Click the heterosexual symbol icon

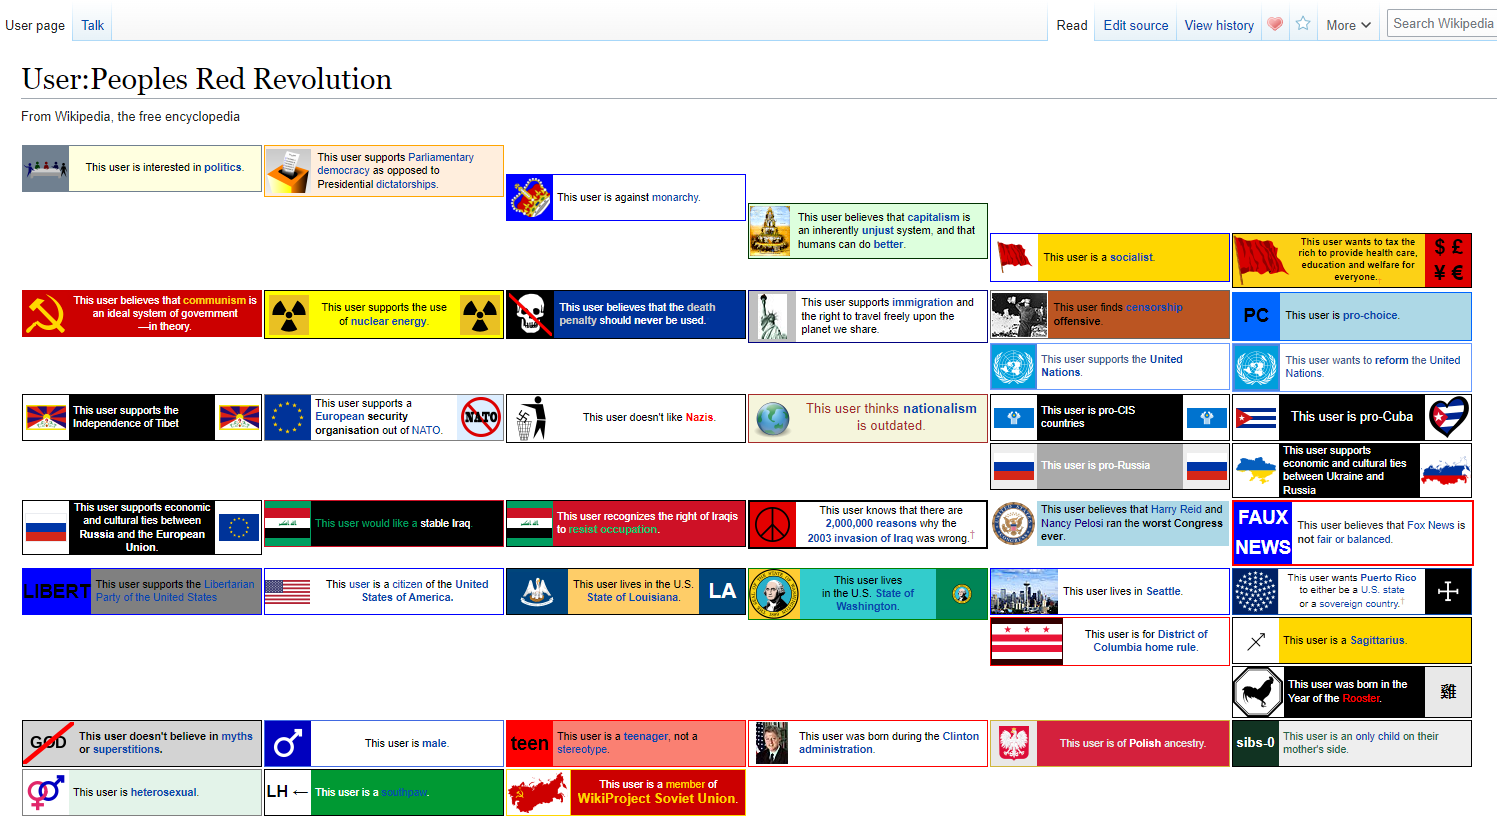(x=46, y=792)
